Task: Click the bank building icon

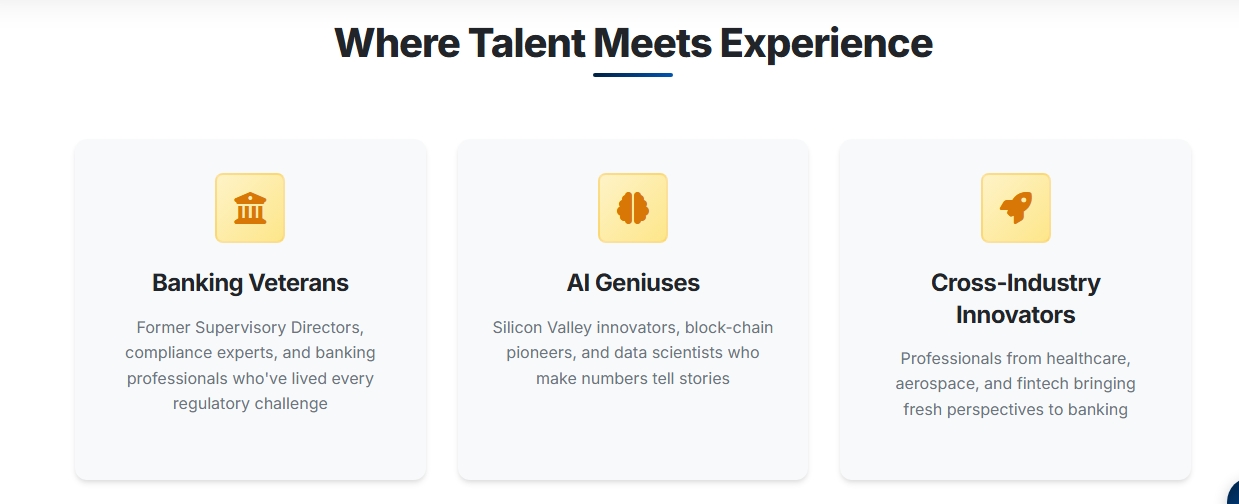Action: tap(250, 208)
